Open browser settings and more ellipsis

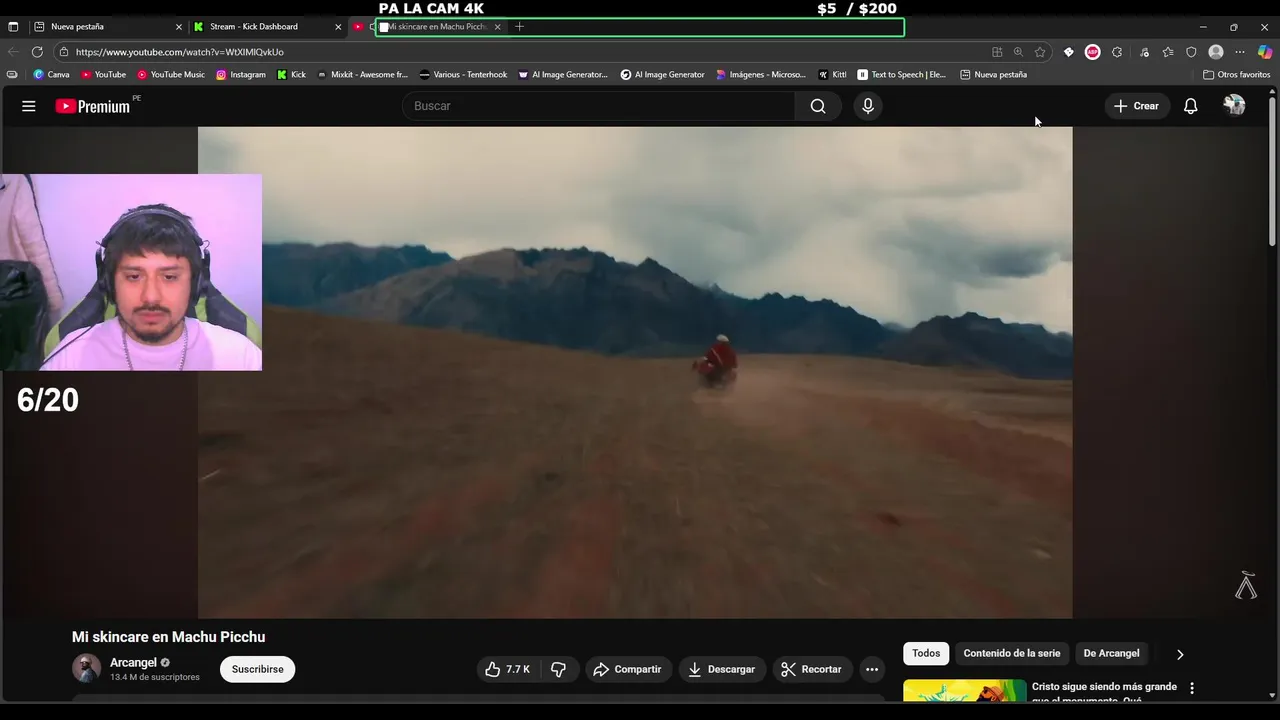[x=1240, y=52]
